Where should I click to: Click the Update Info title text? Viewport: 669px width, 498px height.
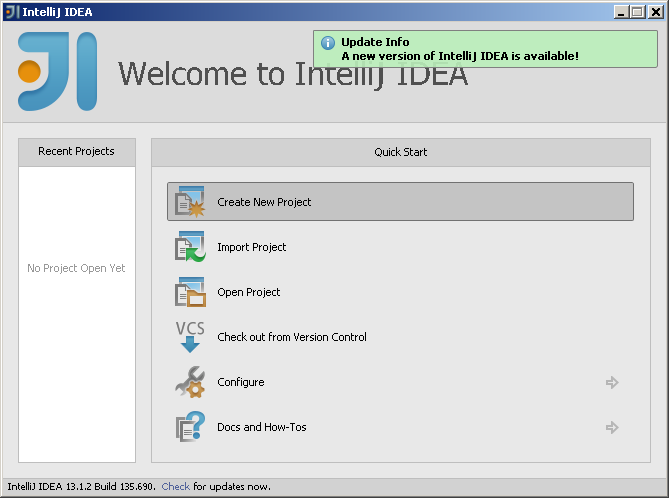[375, 42]
